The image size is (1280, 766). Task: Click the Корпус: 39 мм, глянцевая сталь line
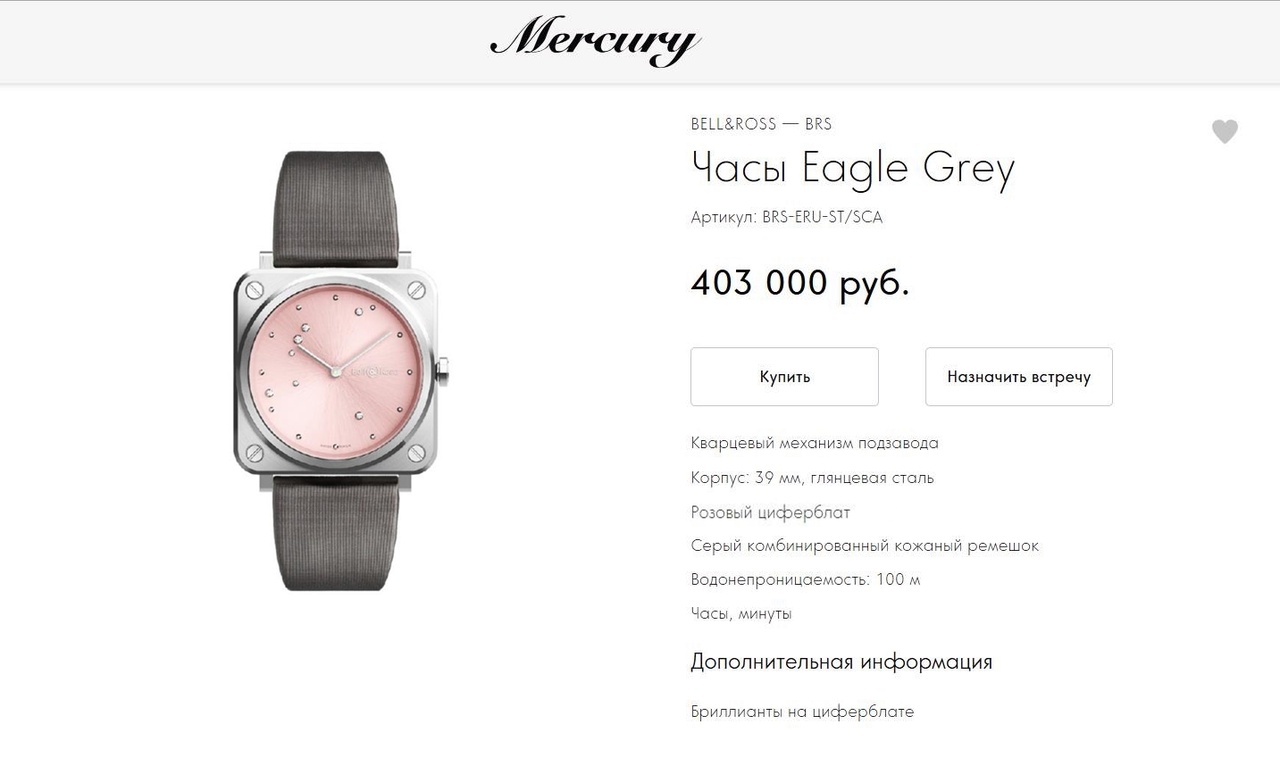[812, 478]
